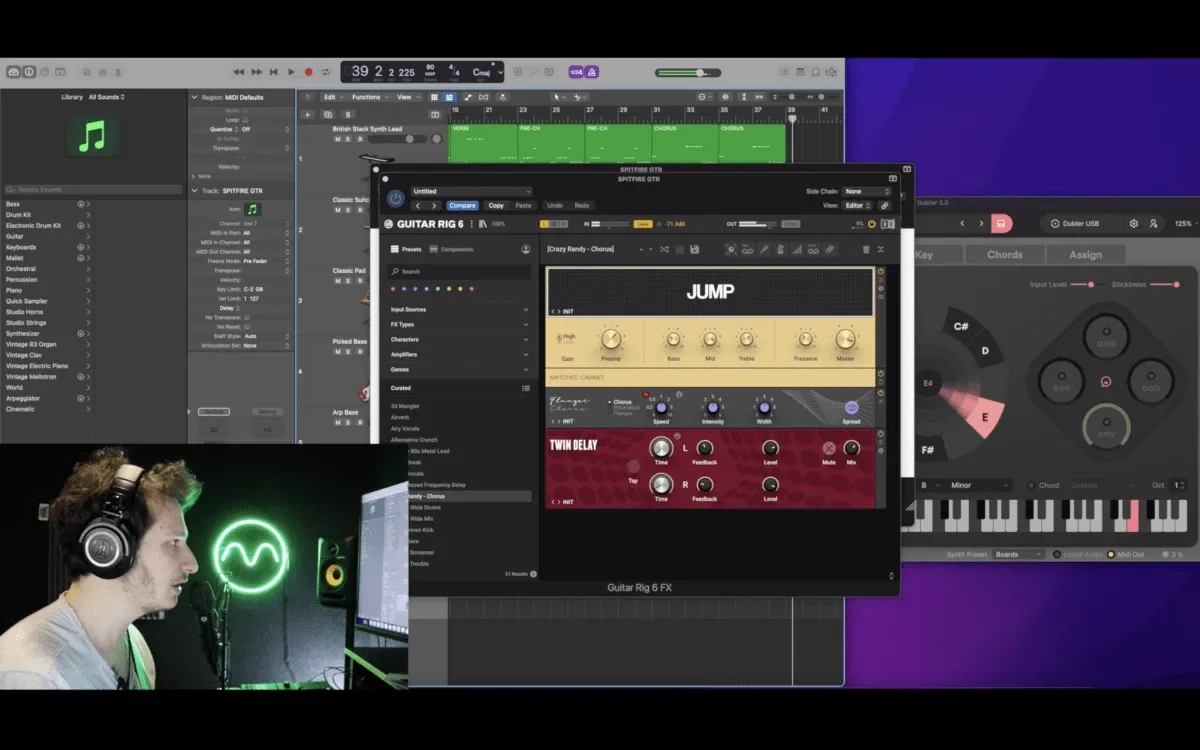Screen dimensions: 1200x750
Task: Click the Spread button on Flanger Chorus
Action: click(852, 408)
